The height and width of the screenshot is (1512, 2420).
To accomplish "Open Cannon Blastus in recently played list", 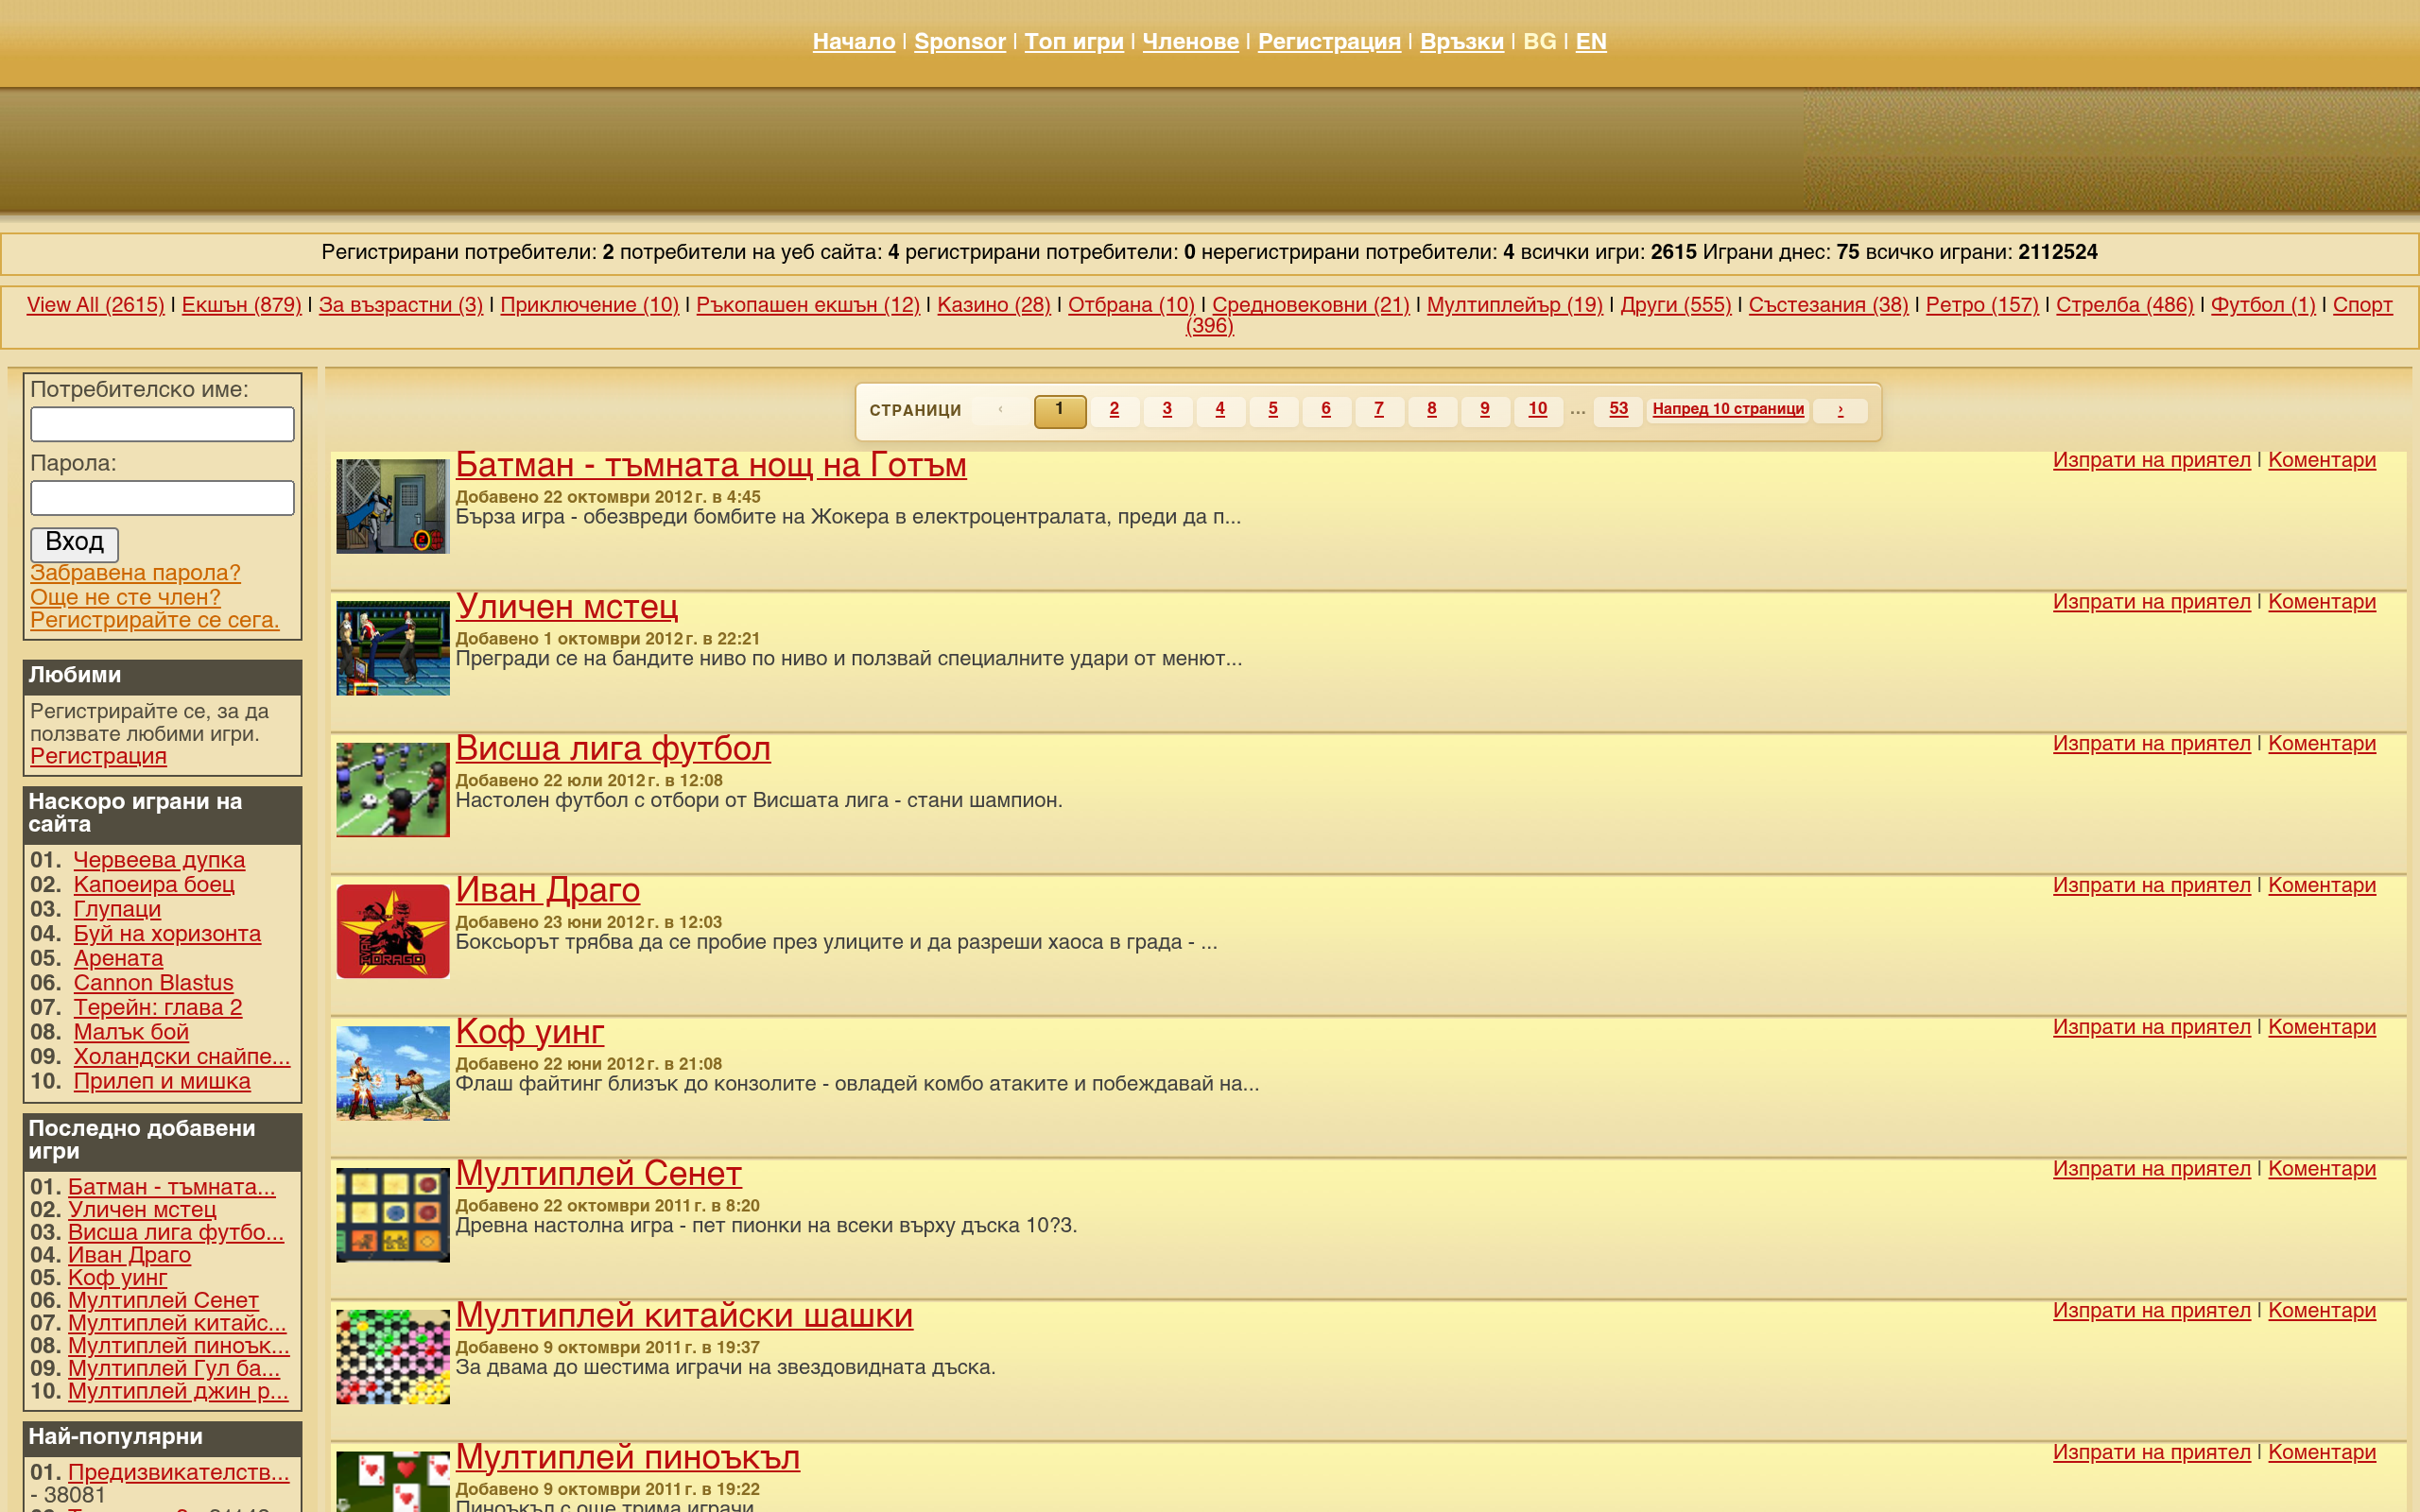I will [153, 983].
